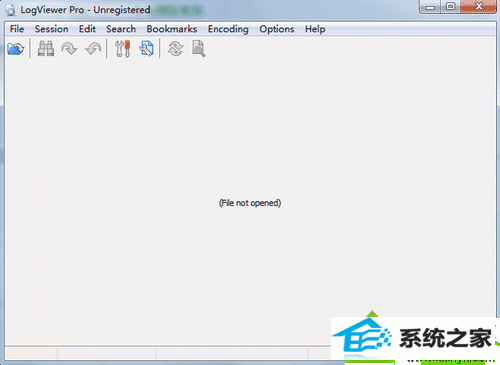Click the Find Previous arrow icon
This screenshot has height=365, width=500.
93,49
